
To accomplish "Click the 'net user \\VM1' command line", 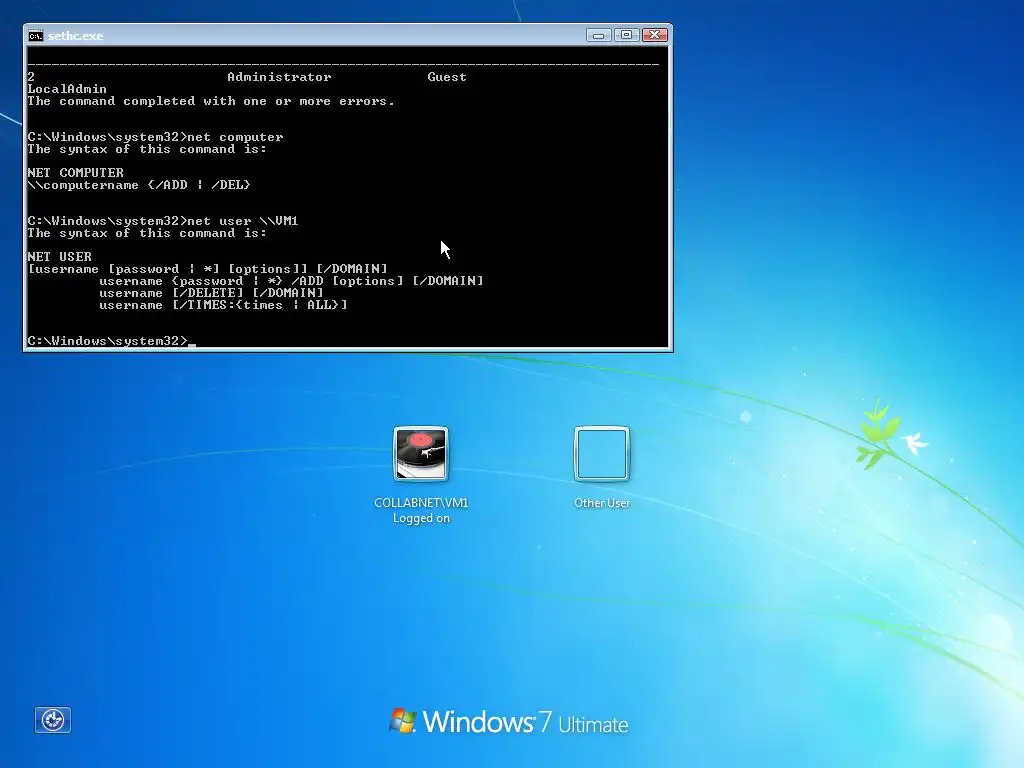I will 163,221.
